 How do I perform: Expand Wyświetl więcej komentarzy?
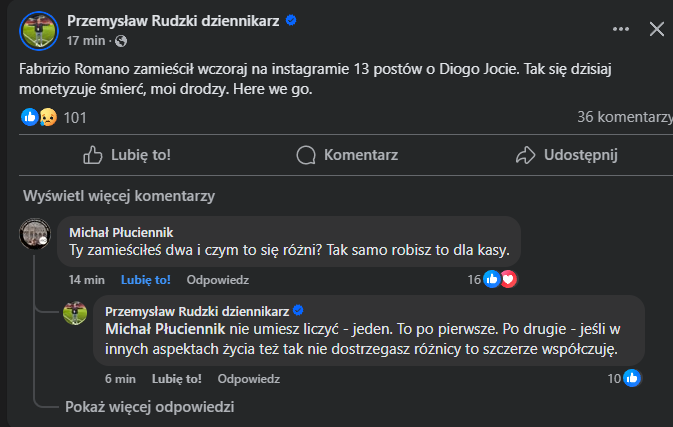119,196
